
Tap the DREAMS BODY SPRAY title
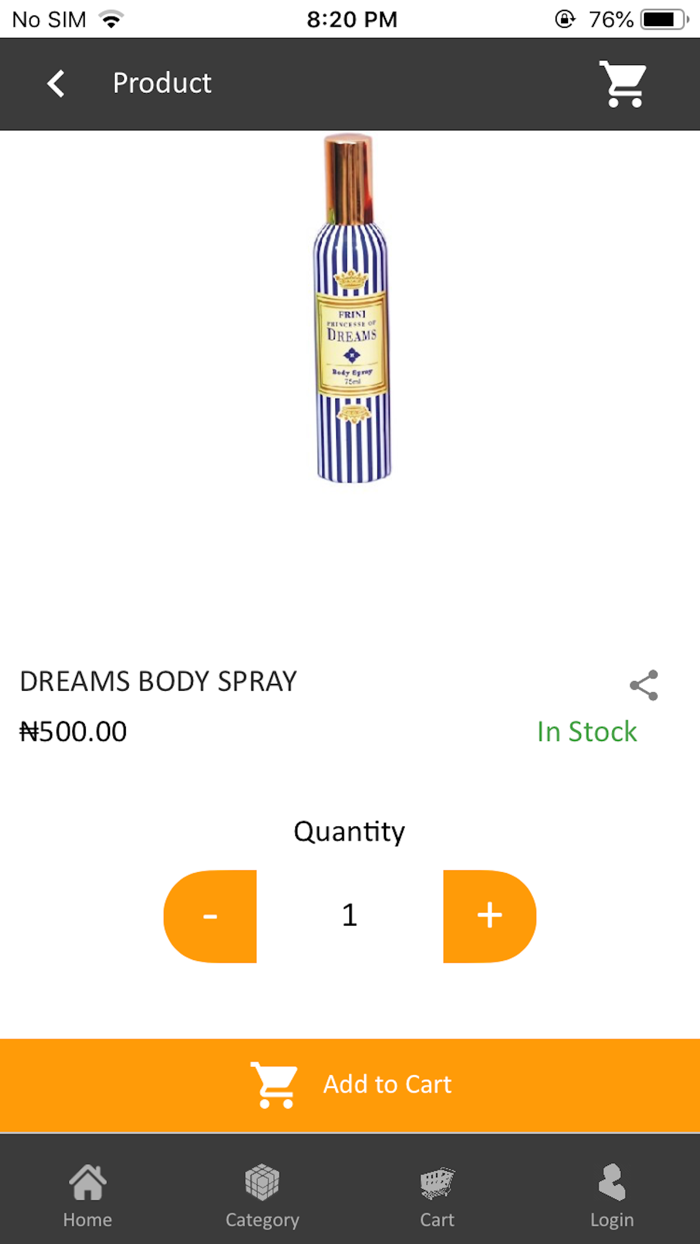158,682
